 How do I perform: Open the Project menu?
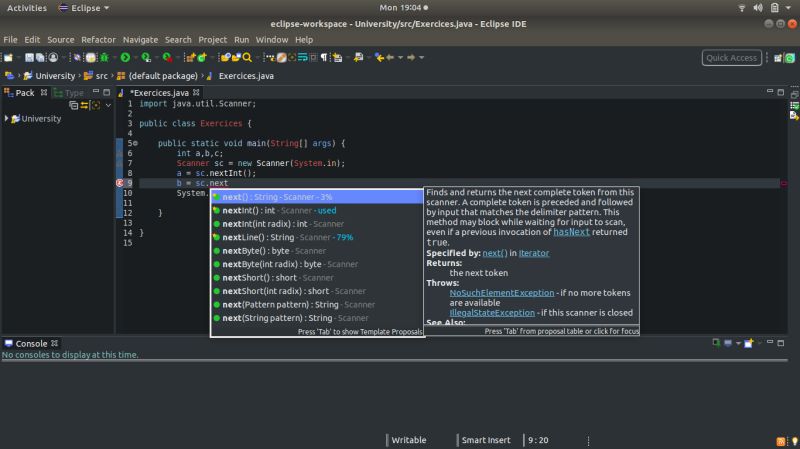[x=212, y=39]
